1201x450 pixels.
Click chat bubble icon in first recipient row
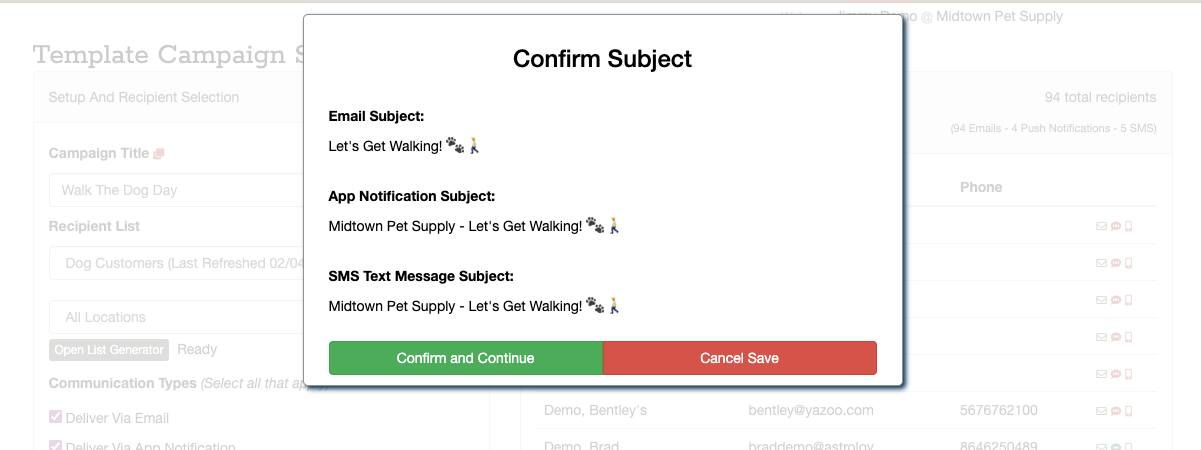pos(1115,226)
